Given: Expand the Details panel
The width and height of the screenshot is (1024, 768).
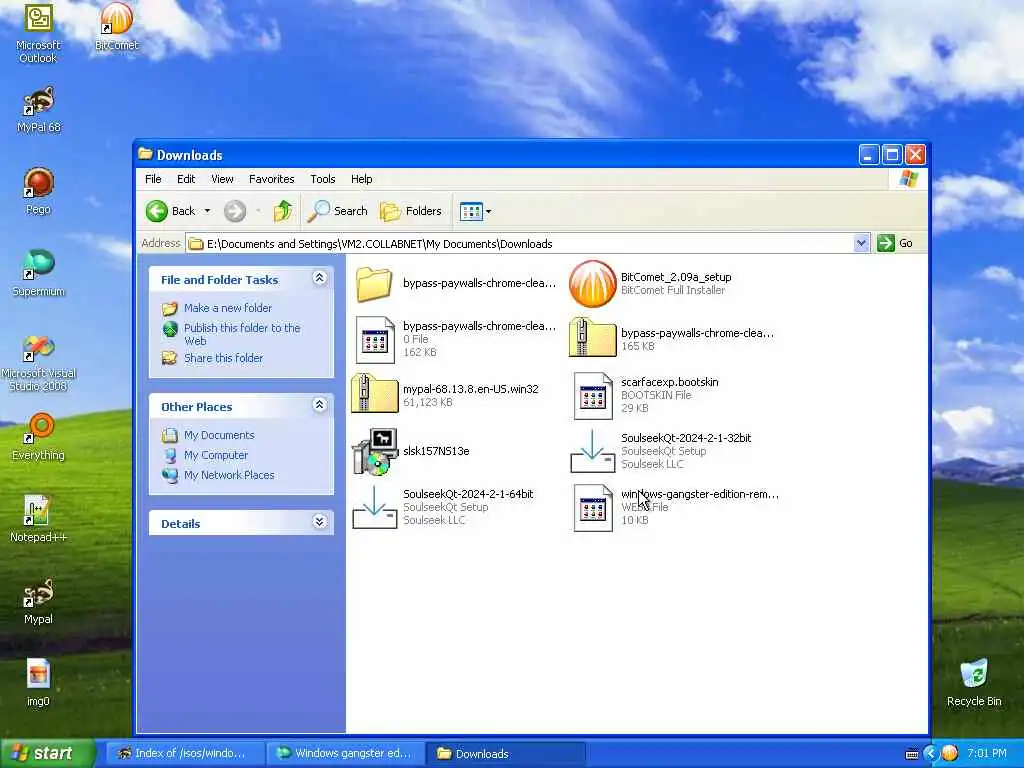Looking at the screenshot, I should click(x=319, y=522).
